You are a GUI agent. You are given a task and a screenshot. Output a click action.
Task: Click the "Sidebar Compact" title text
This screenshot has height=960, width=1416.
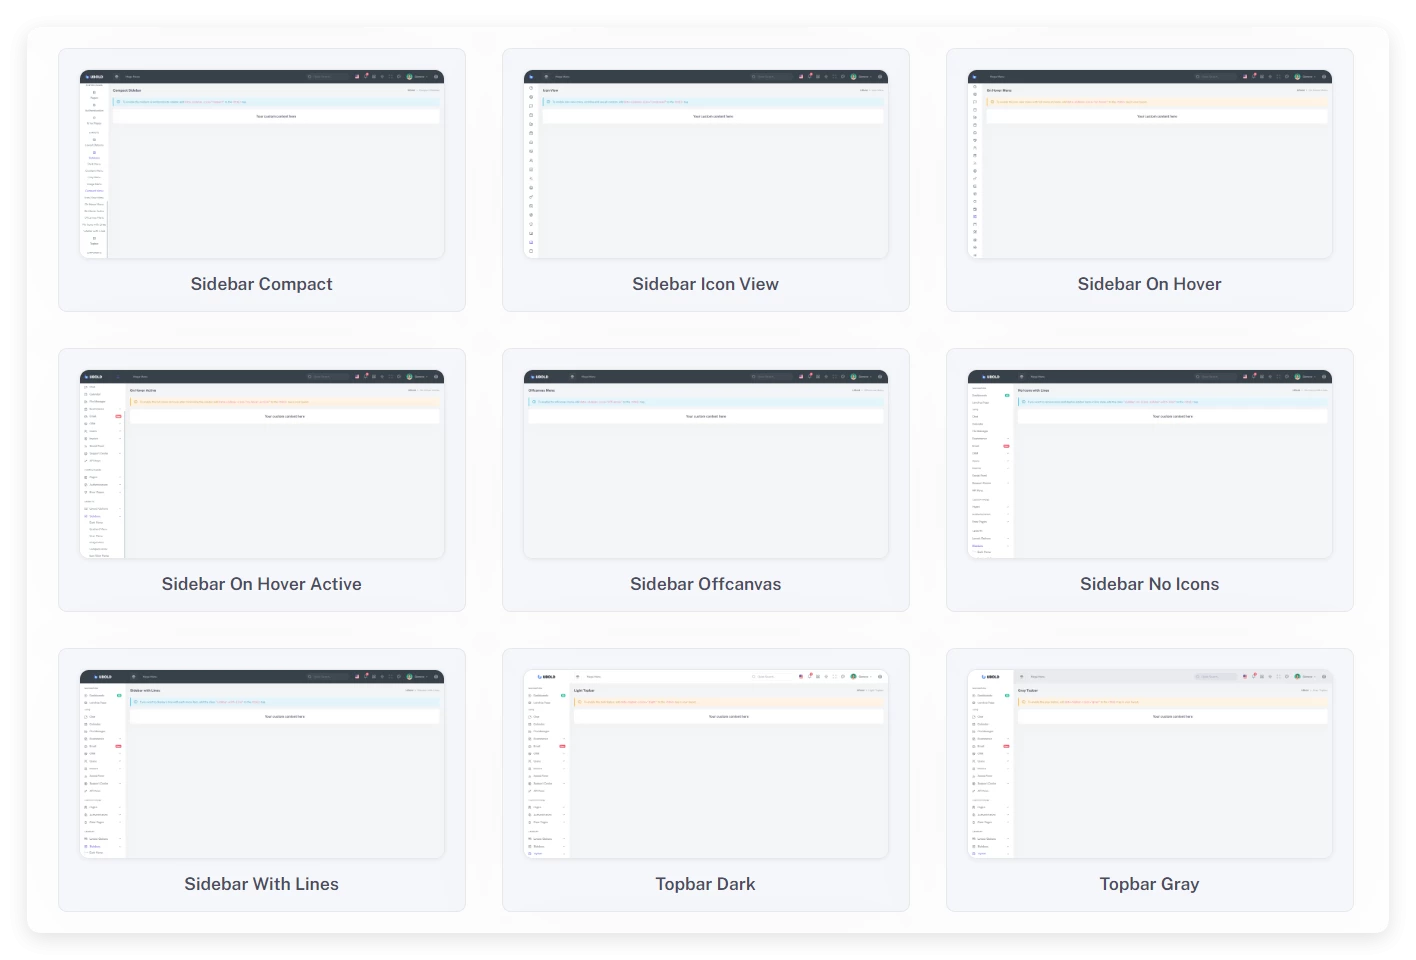coord(262,284)
